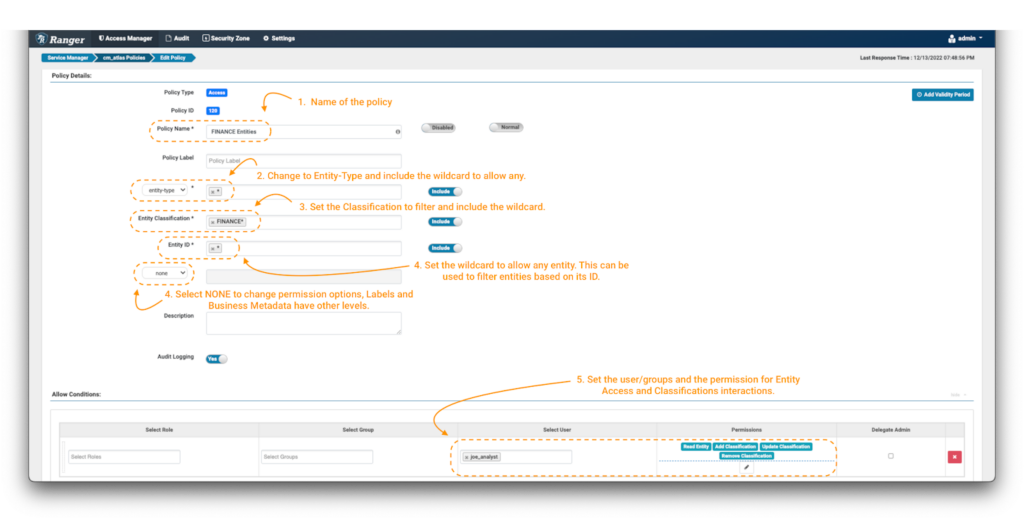This screenshot has width=1024, height=520.
Task: Click the Add Validity Period button
Action: click(942, 95)
